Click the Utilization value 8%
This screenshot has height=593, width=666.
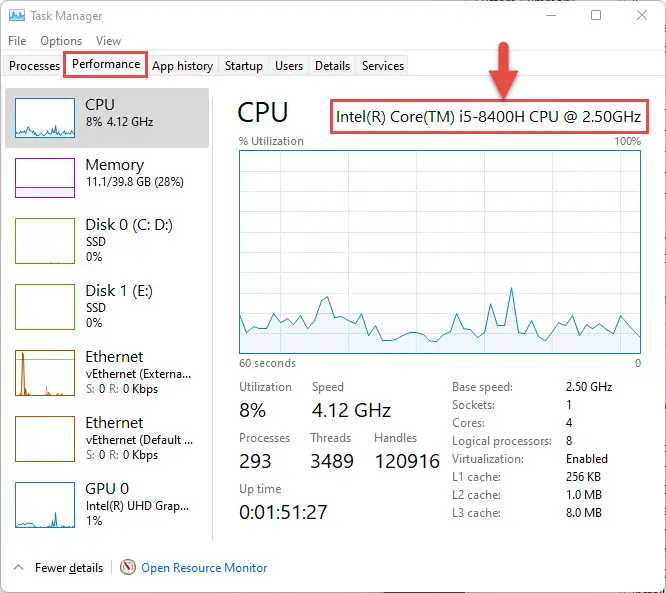point(252,411)
